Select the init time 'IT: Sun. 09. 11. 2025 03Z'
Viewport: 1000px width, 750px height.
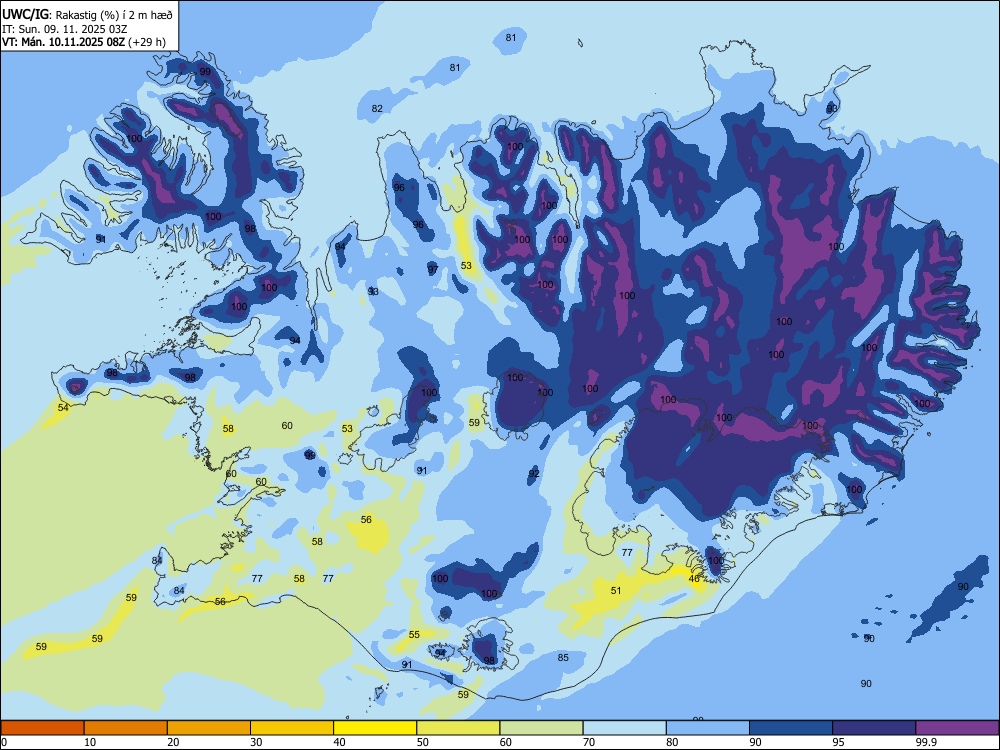[64, 29]
